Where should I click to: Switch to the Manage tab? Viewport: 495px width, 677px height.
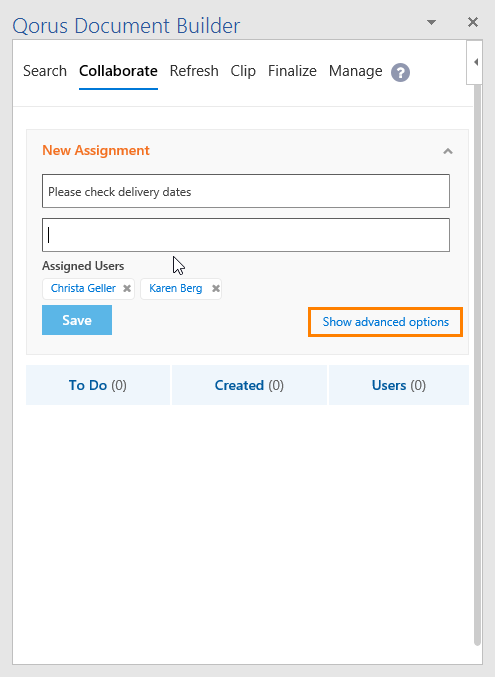point(355,71)
